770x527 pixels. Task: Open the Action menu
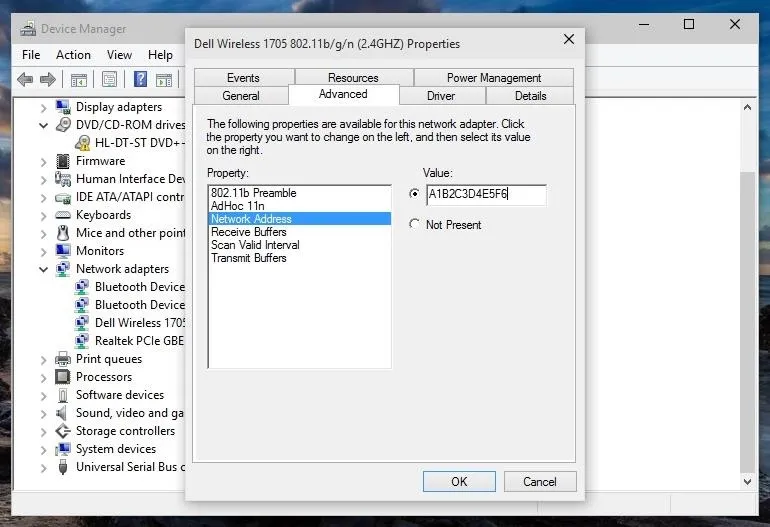[x=73, y=55]
